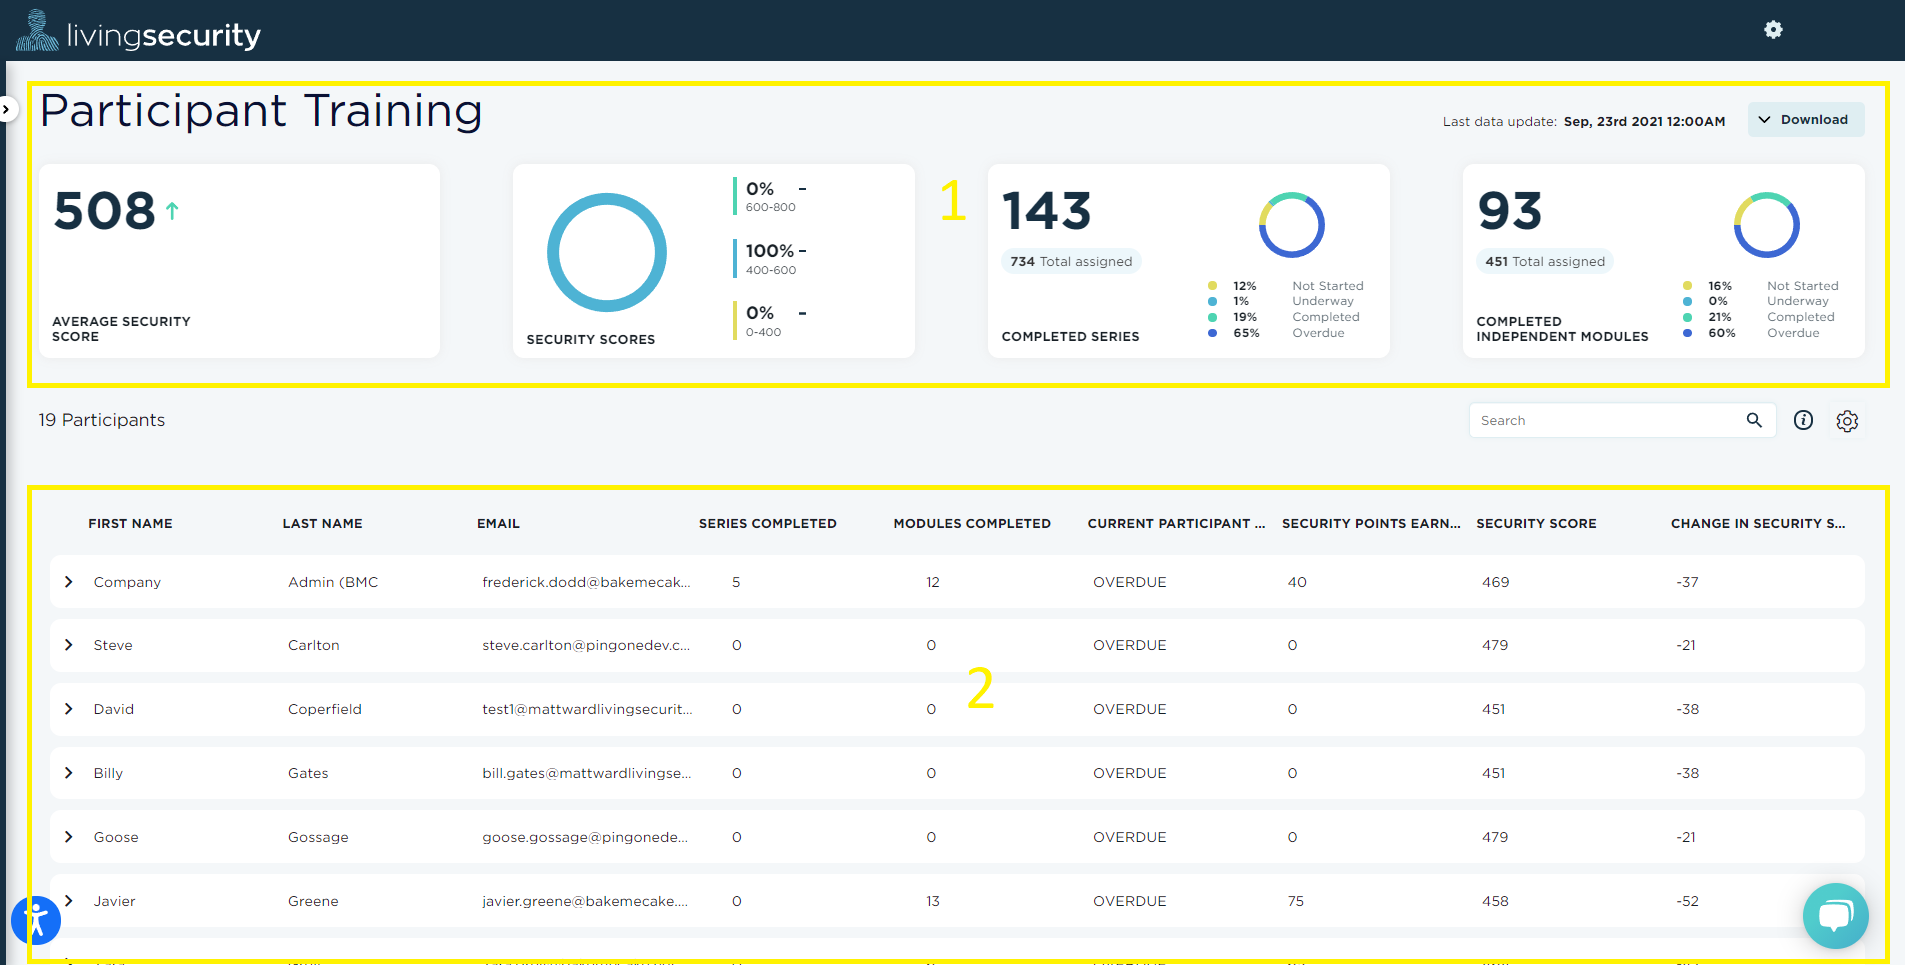
Task: Click email test1@mattwardlivingsecurit...
Action: click(x=587, y=709)
